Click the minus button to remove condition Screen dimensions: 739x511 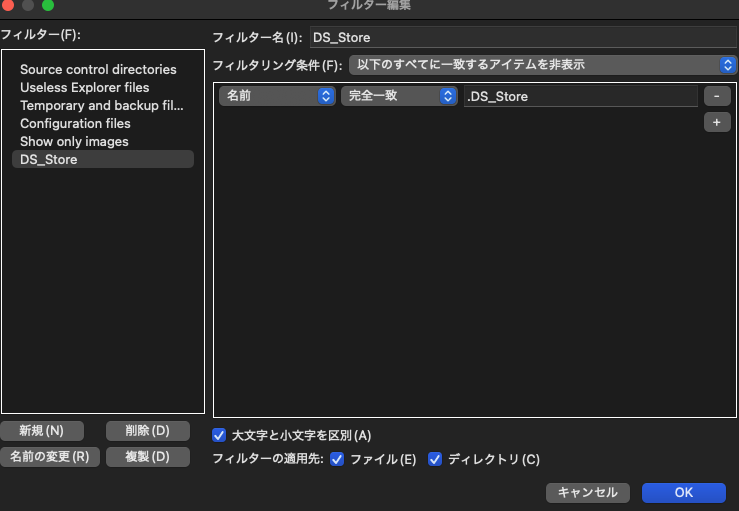pos(717,97)
